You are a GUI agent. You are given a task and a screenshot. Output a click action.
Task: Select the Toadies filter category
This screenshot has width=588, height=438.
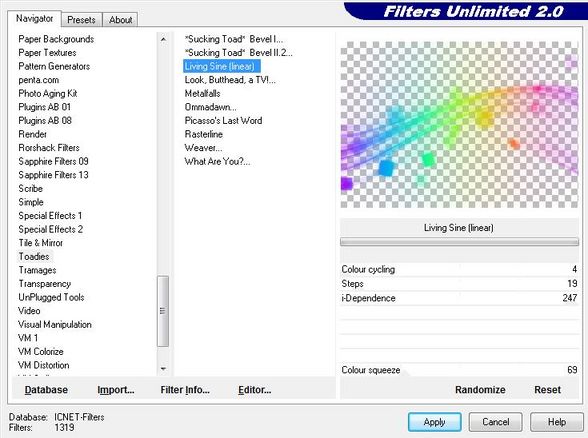coord(34,256)
